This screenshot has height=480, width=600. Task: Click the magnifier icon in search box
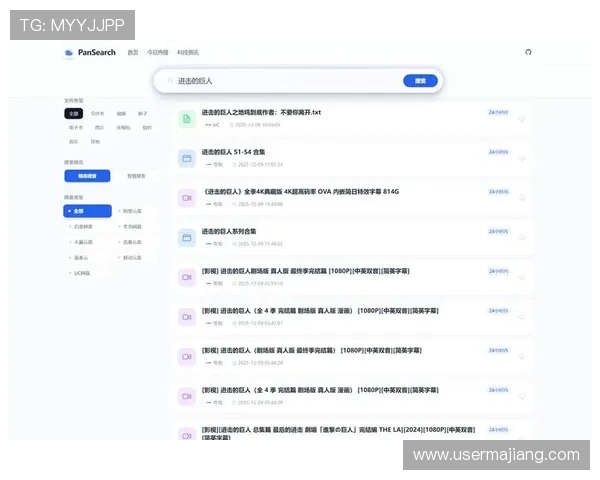(170, 81)
